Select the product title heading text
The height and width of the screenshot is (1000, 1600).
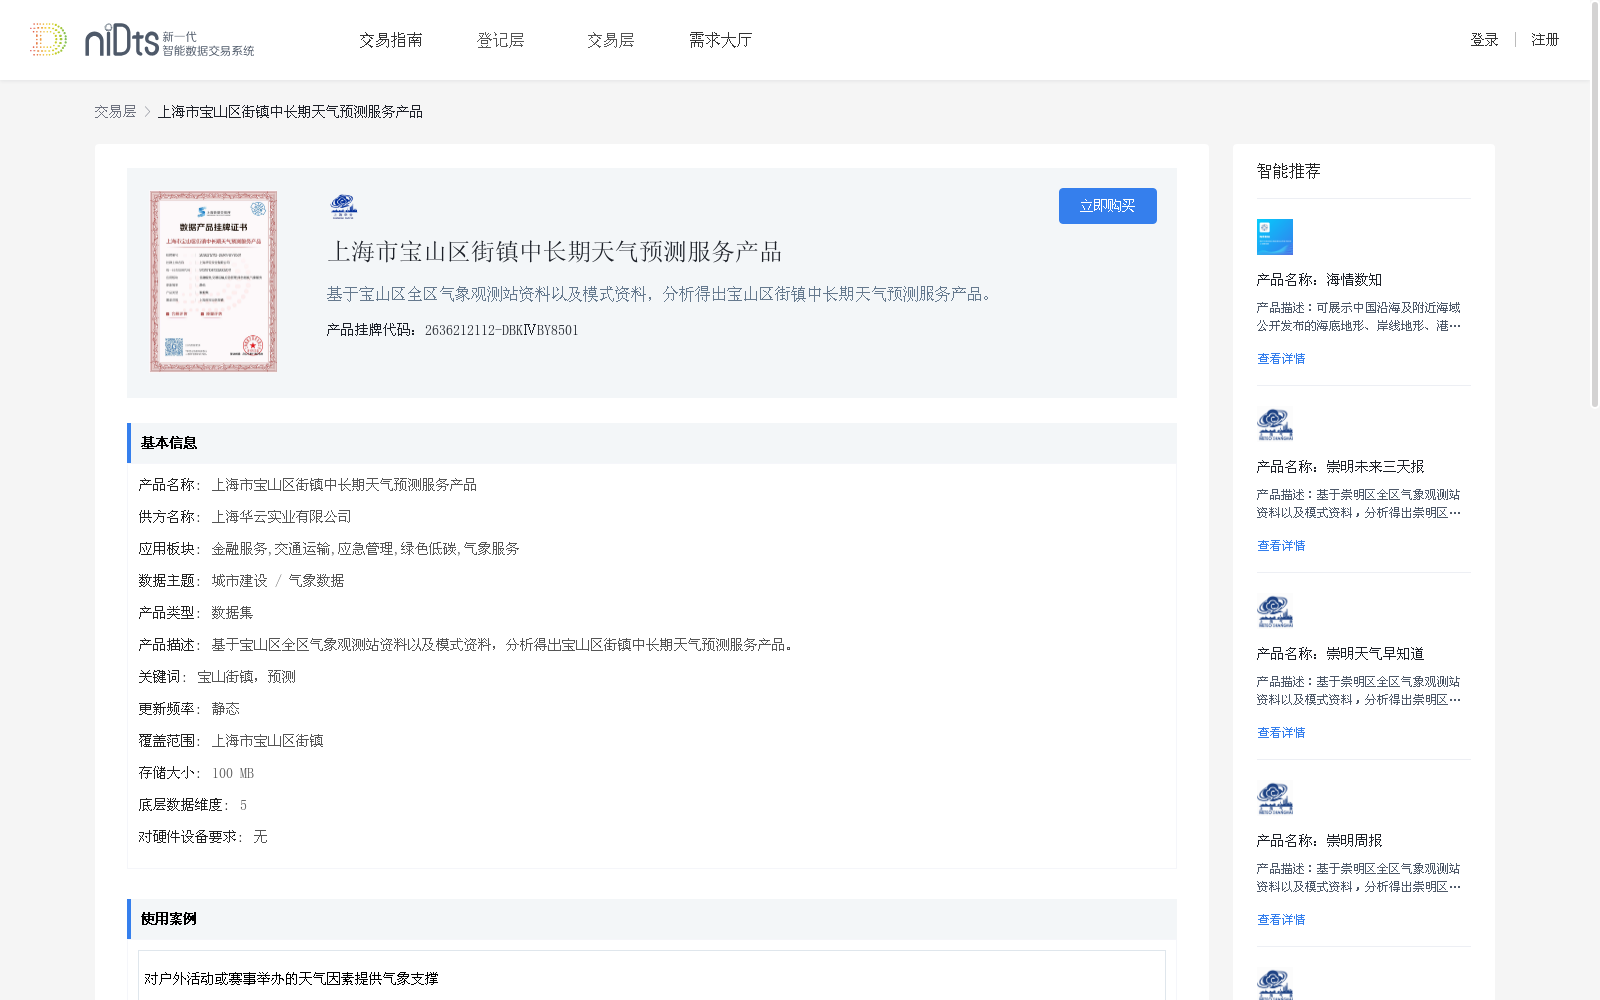point(555,252)
